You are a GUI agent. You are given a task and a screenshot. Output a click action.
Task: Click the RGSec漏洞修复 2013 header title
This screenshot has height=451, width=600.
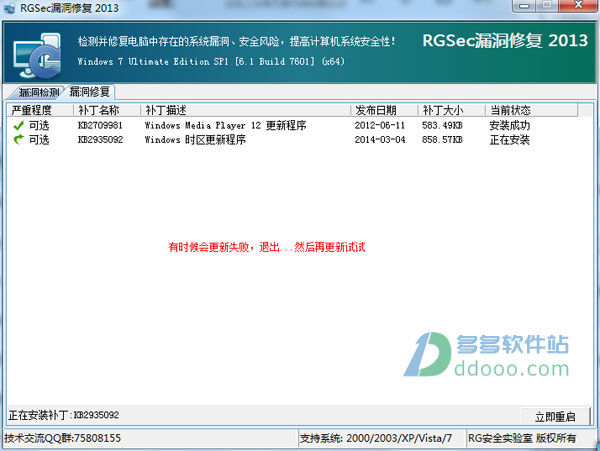click(x=505, y=41)
